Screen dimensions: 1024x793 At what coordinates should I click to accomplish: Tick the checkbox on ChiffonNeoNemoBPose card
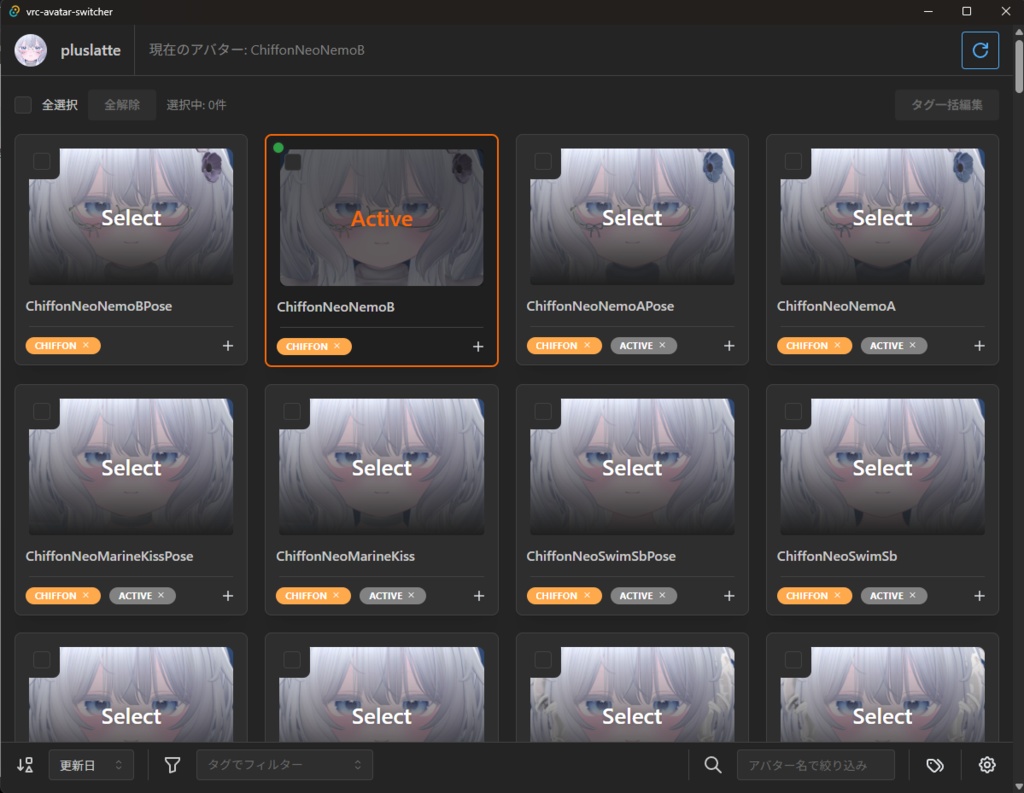pos(40,160)
